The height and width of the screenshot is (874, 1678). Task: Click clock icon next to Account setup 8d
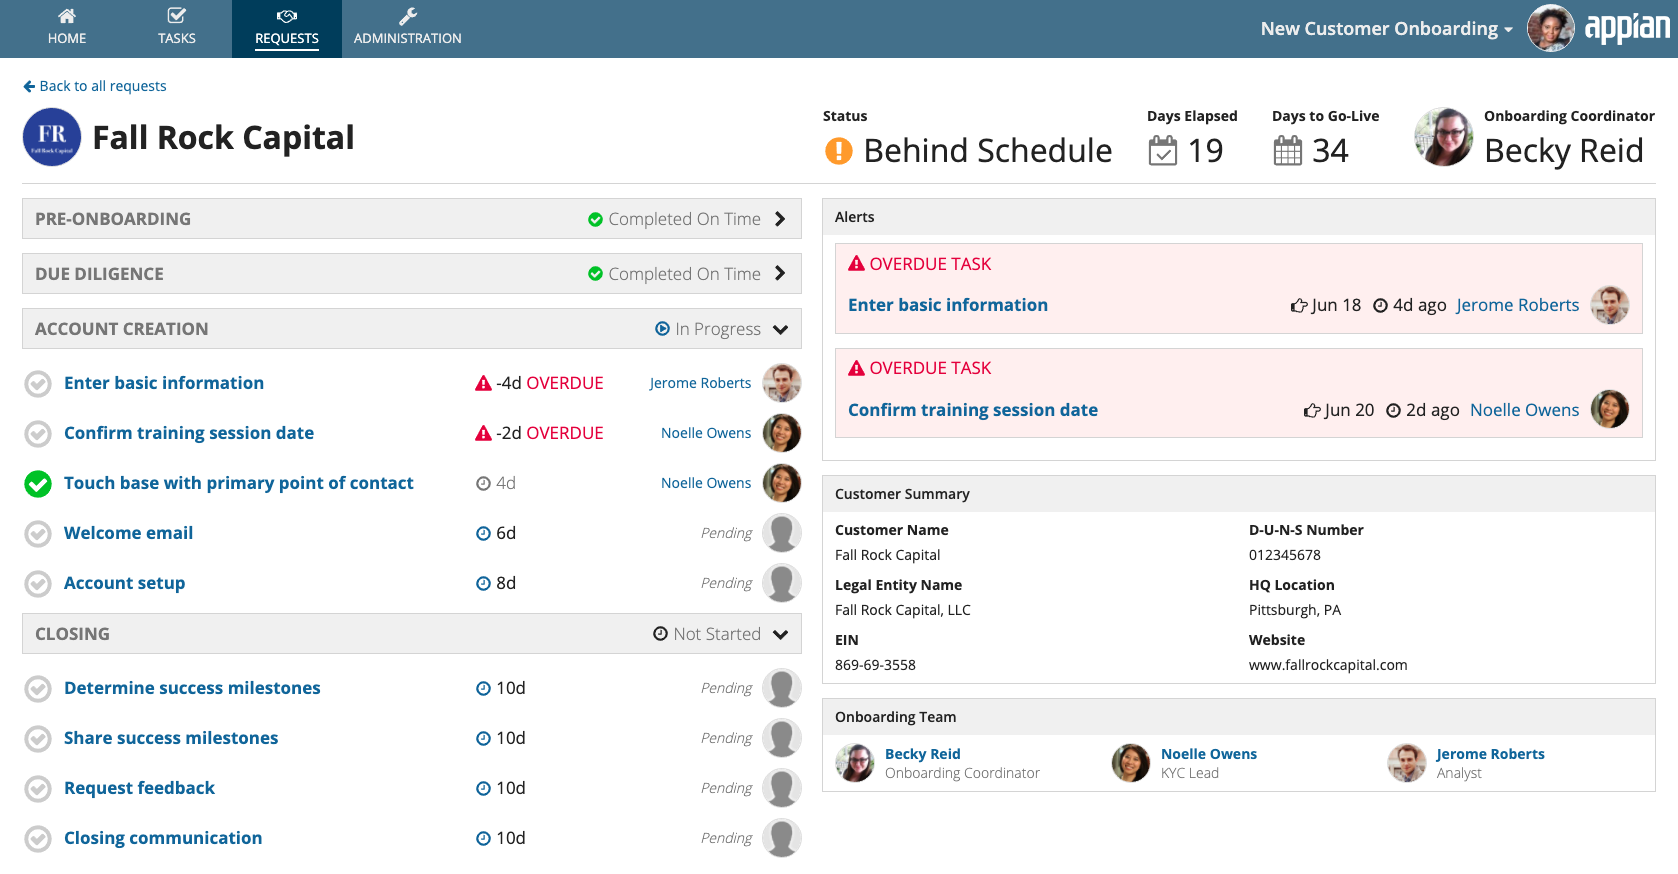[483, 583]
